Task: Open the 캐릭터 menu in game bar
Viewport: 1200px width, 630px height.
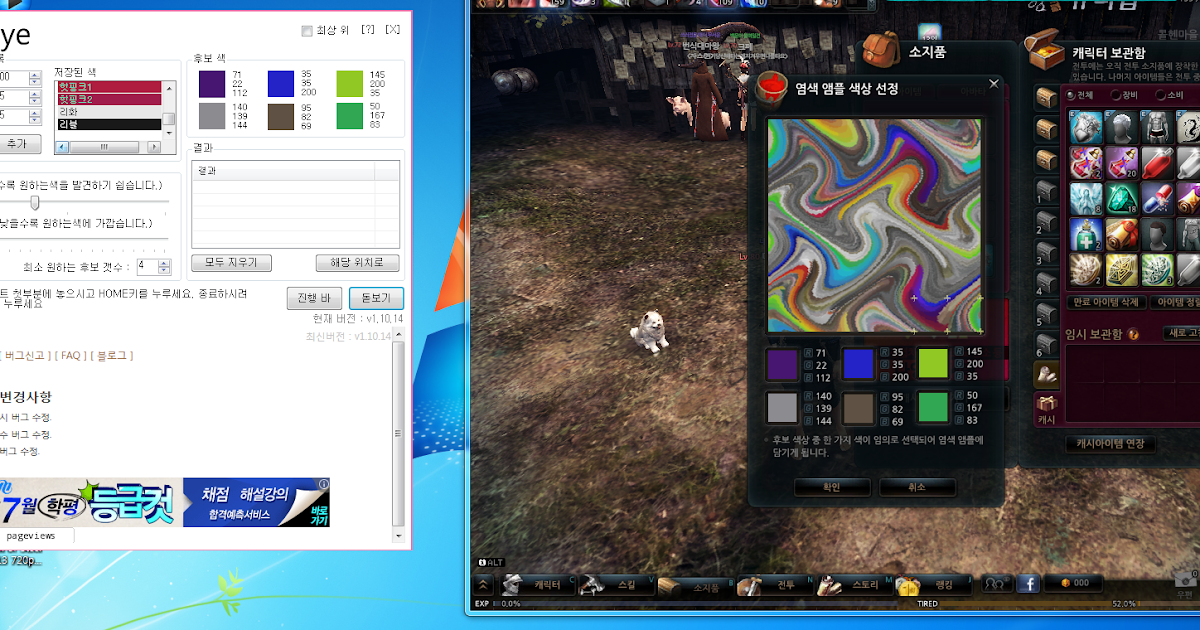Action: (538, 585)
